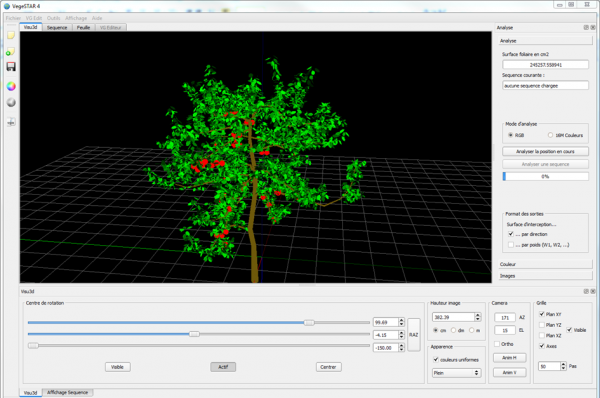Select the 16M Couleurs radio button
600x398 pixels.
(x=550, y=135)
